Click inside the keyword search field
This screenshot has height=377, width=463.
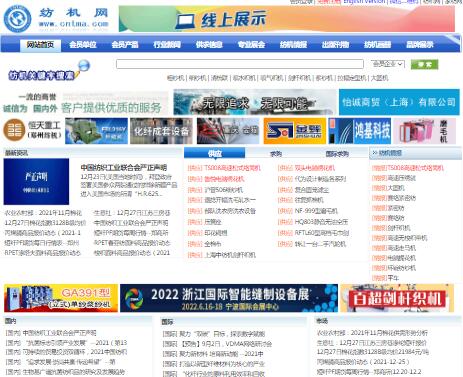tap(240, 64)
